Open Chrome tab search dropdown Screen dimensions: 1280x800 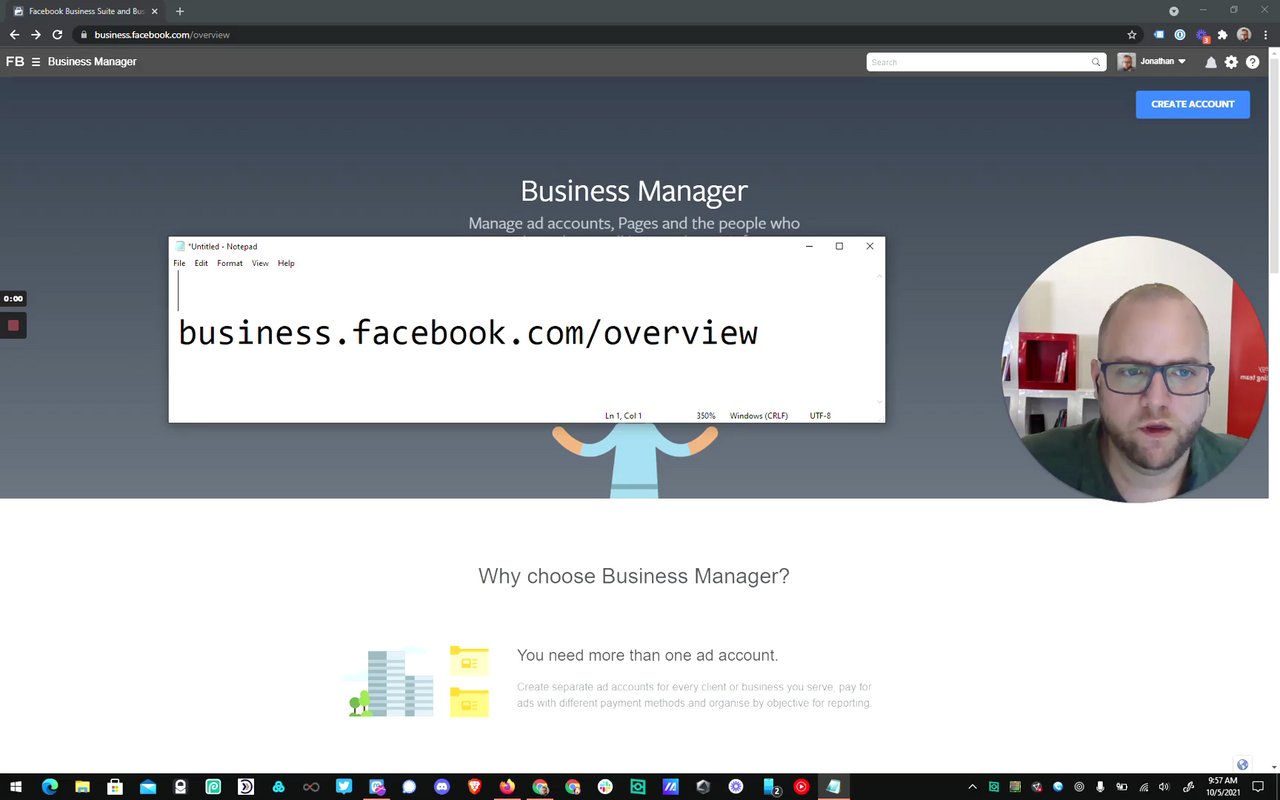[1174, 11]
